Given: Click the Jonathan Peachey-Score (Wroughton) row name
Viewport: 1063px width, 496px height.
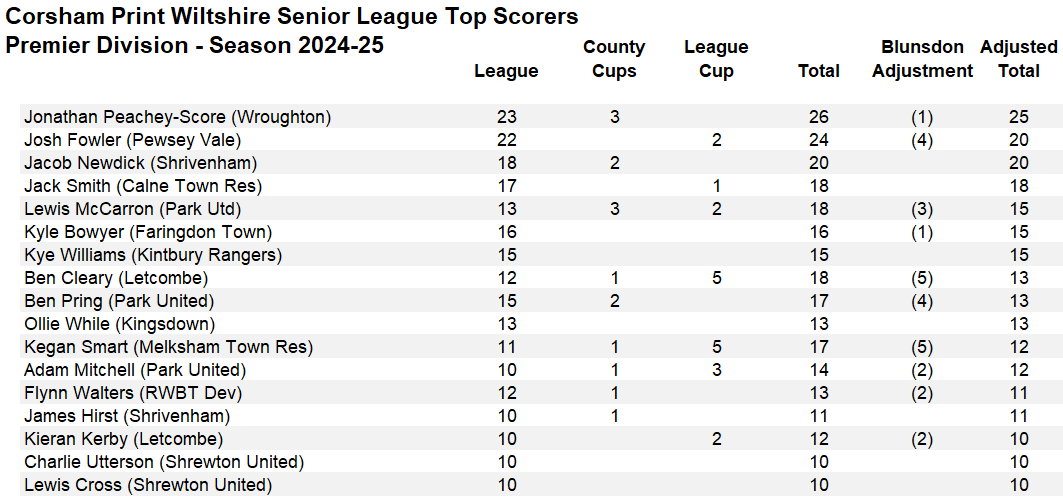Looking at the screenshot, I should [x=177, y=117].
